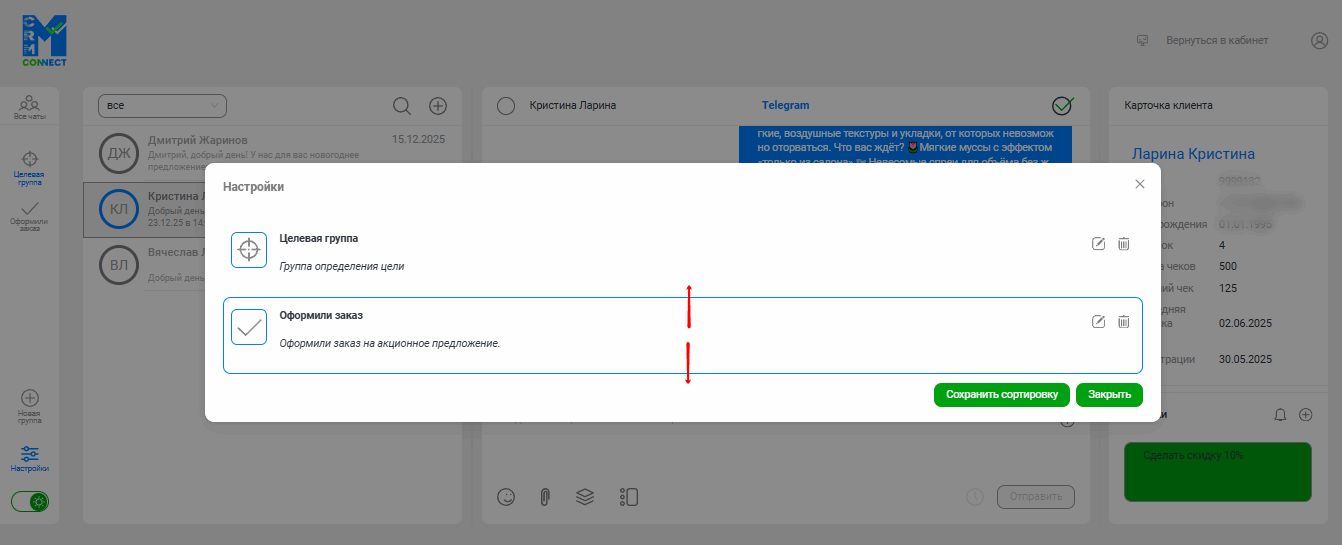Open the Дмитрий Жаринов chat
Viewport: 1342px width, 545px height.
[x=273, y=152]
